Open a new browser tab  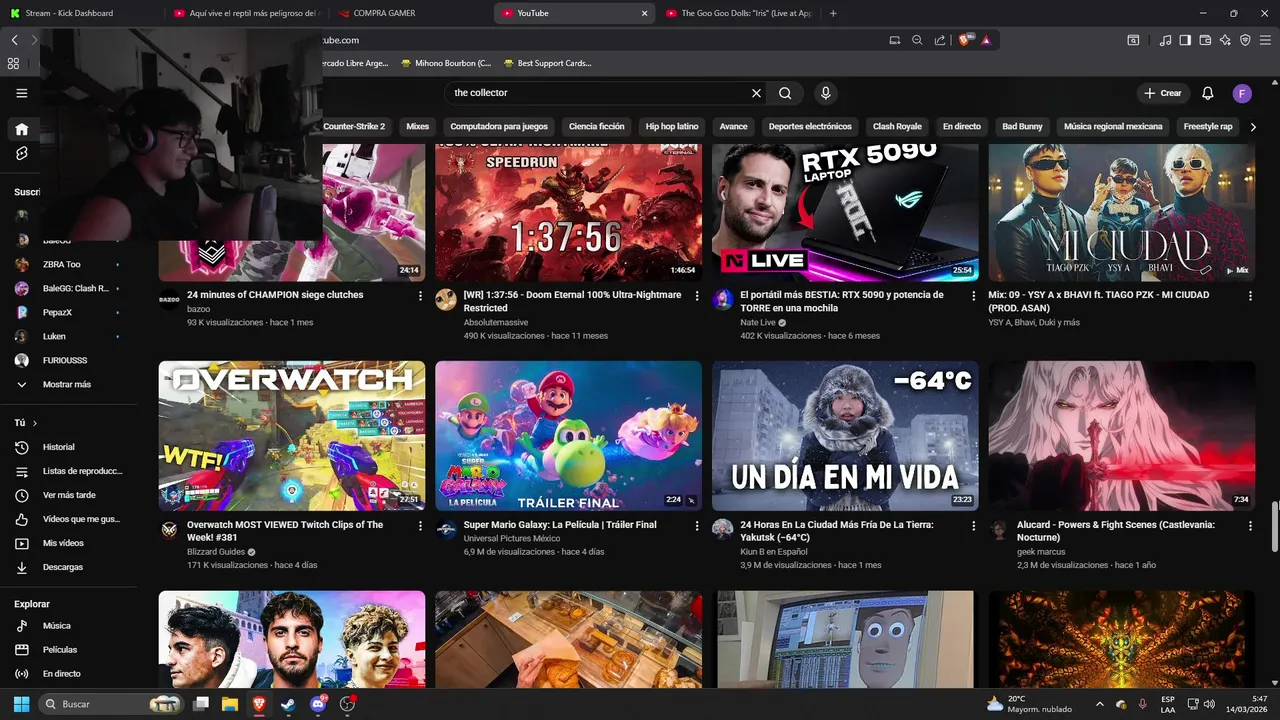click(x=833, y=13)
